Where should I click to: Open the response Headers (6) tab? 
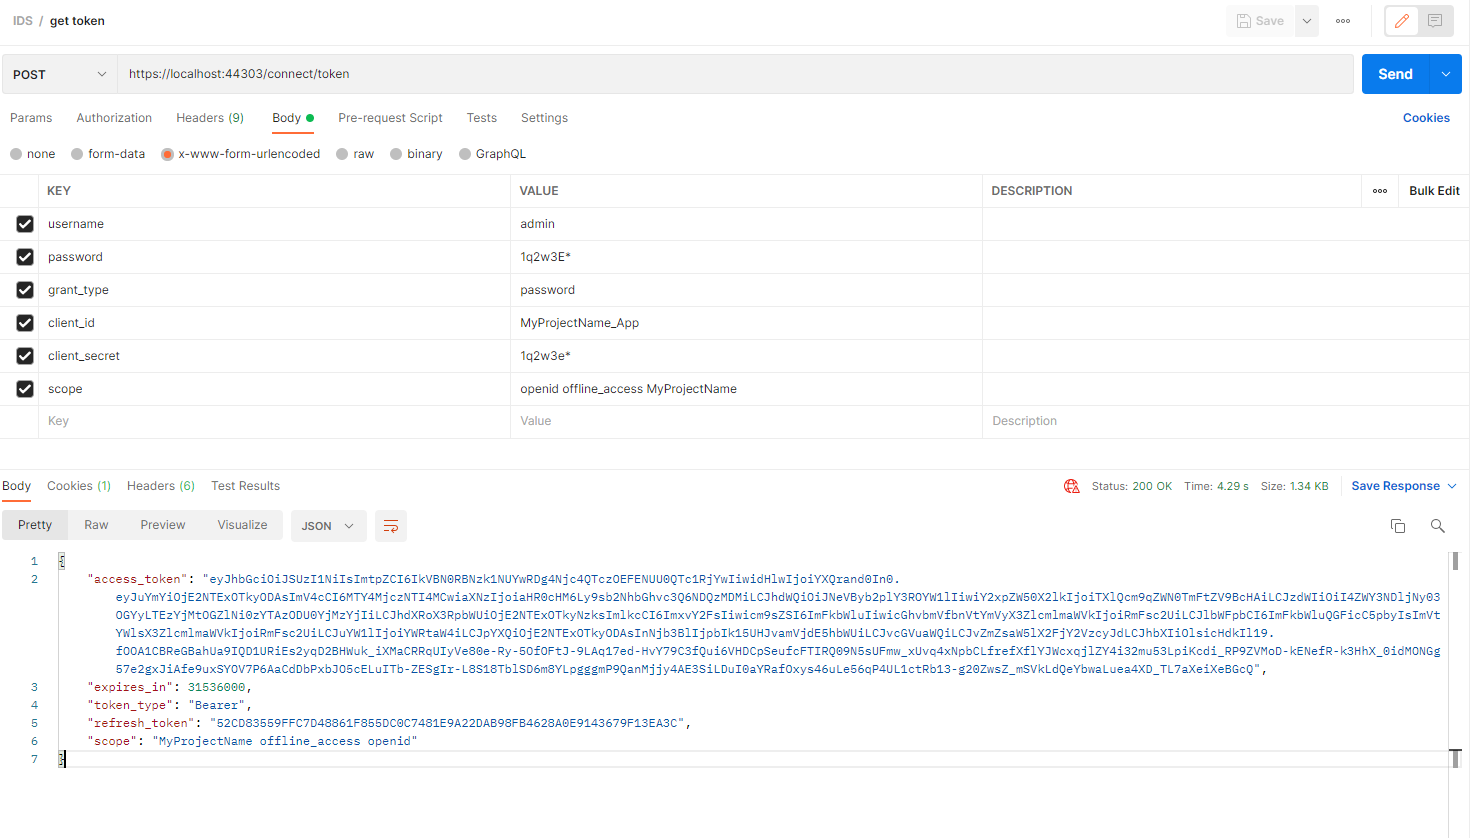point(160,485)
